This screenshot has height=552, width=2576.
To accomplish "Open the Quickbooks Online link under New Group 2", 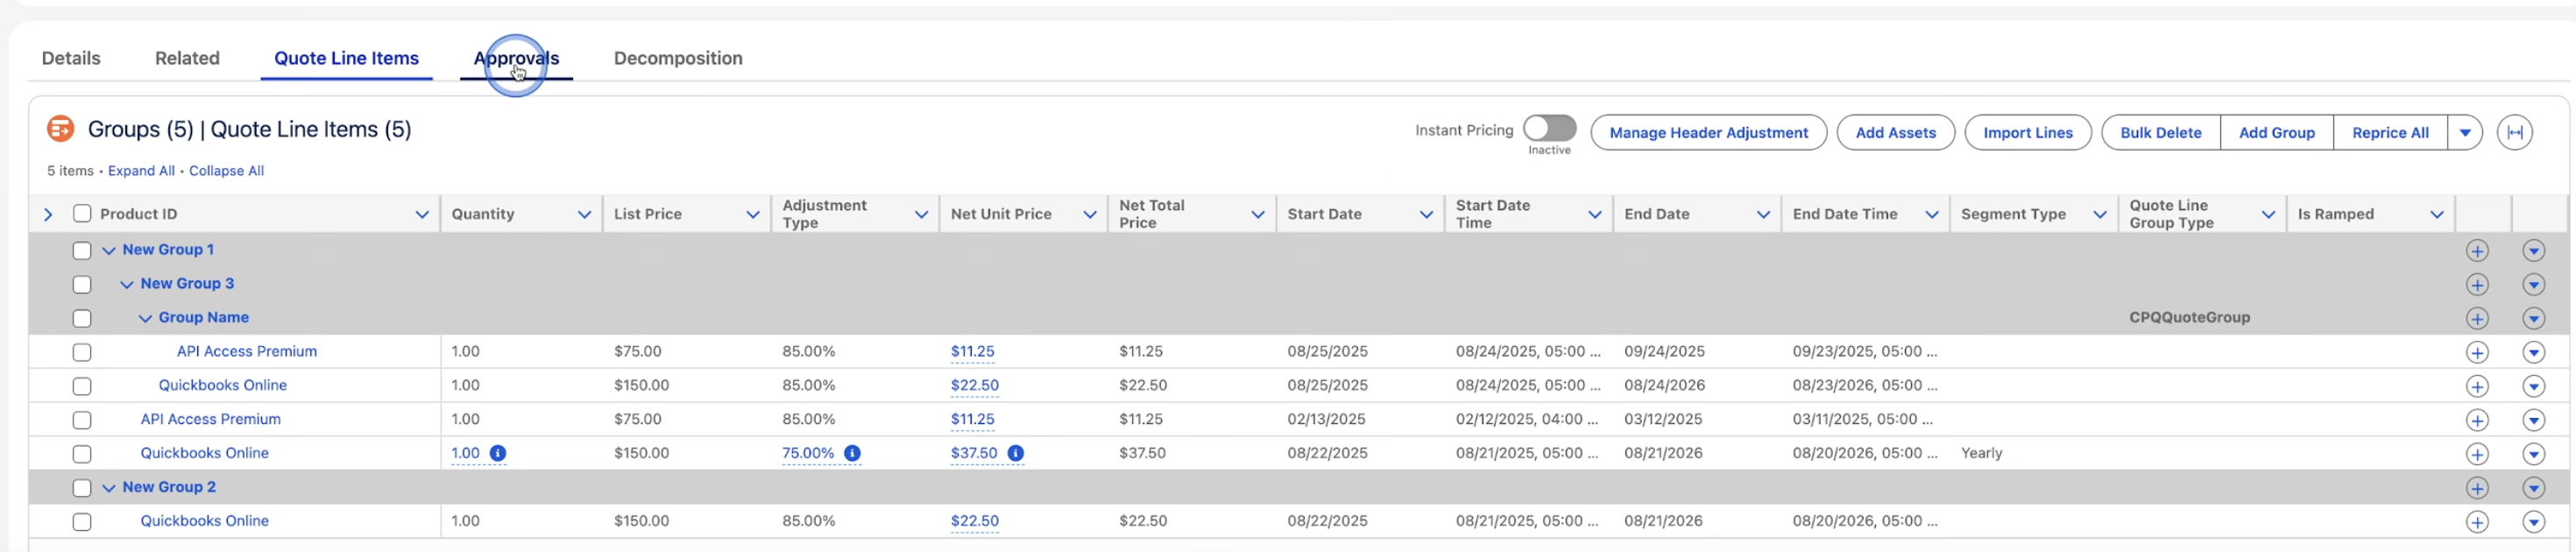I will [204, 521].
